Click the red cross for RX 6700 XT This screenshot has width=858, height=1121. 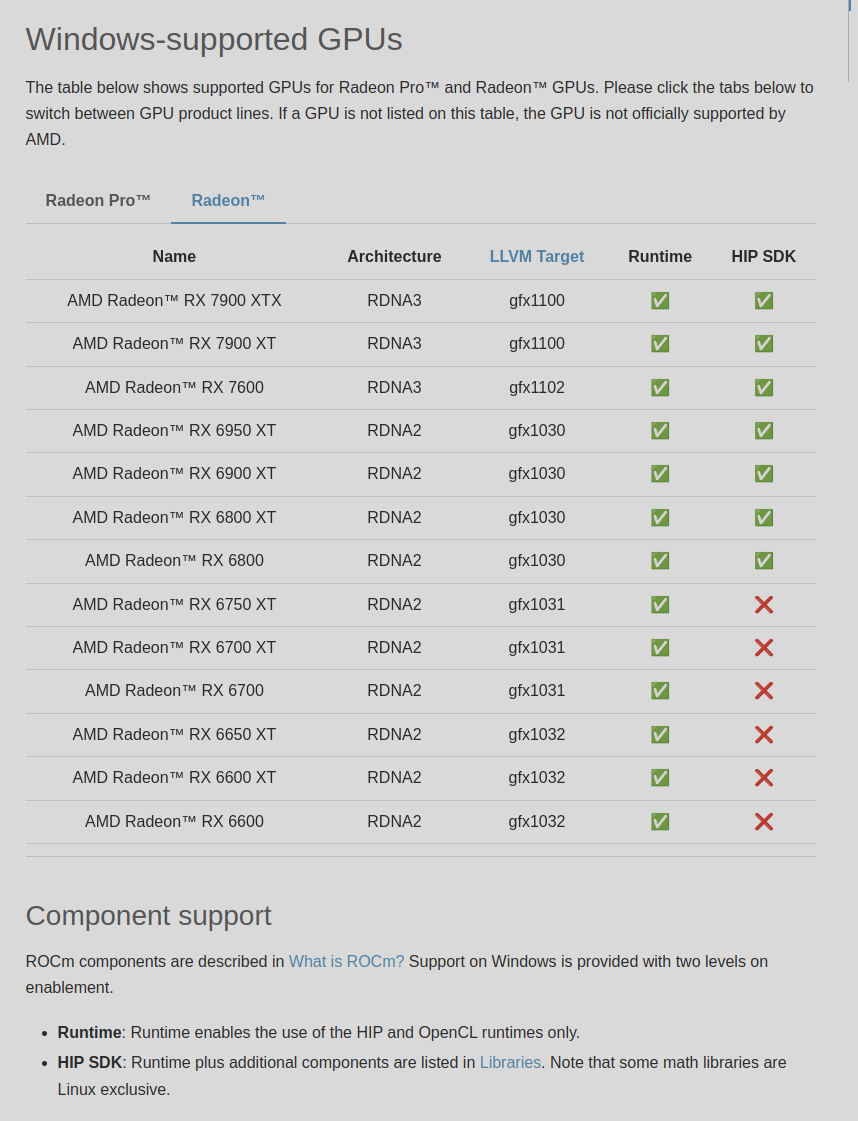pyautogui.click(x=764, y=647)
